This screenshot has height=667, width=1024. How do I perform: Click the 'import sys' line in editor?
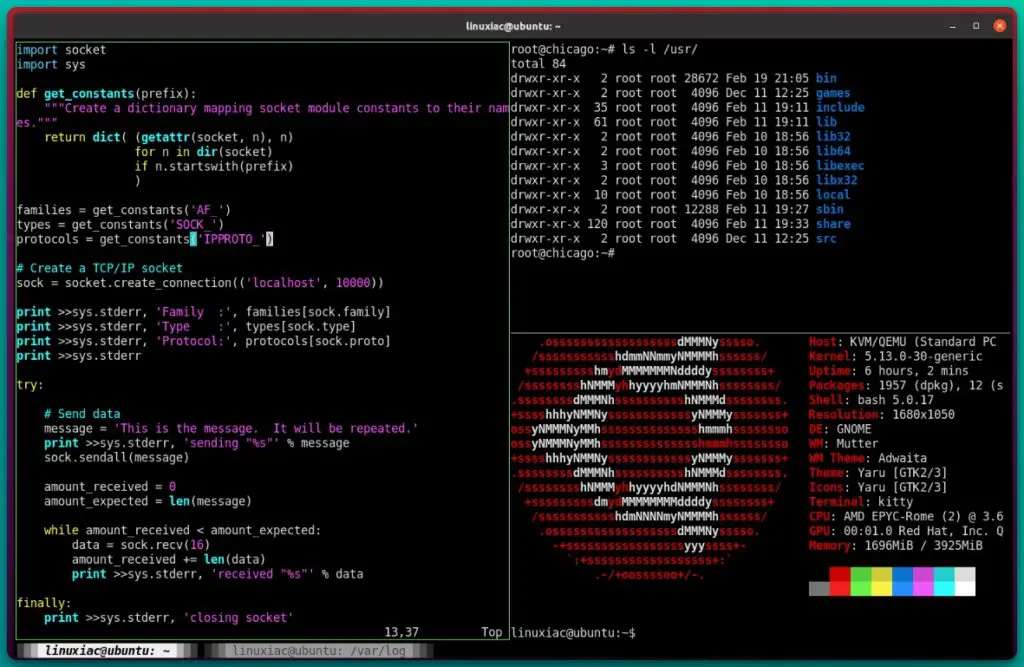[x=51, y=64]
